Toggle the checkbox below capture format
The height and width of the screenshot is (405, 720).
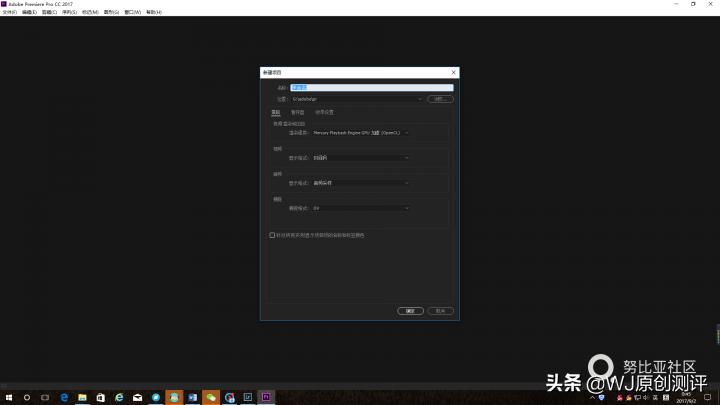click(272, 235)
